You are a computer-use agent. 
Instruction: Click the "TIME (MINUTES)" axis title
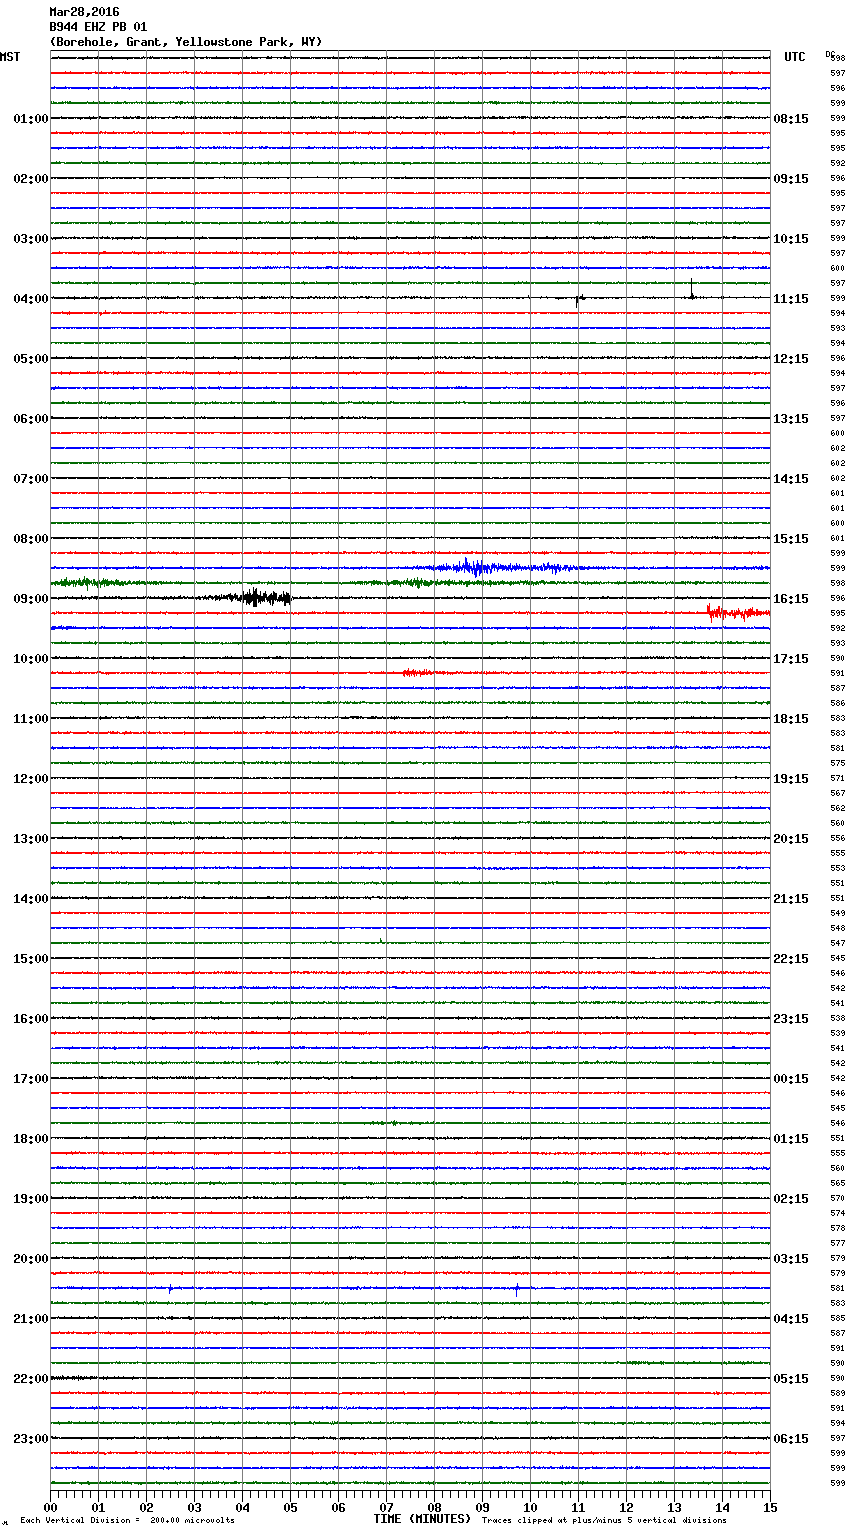point(422,1519)
